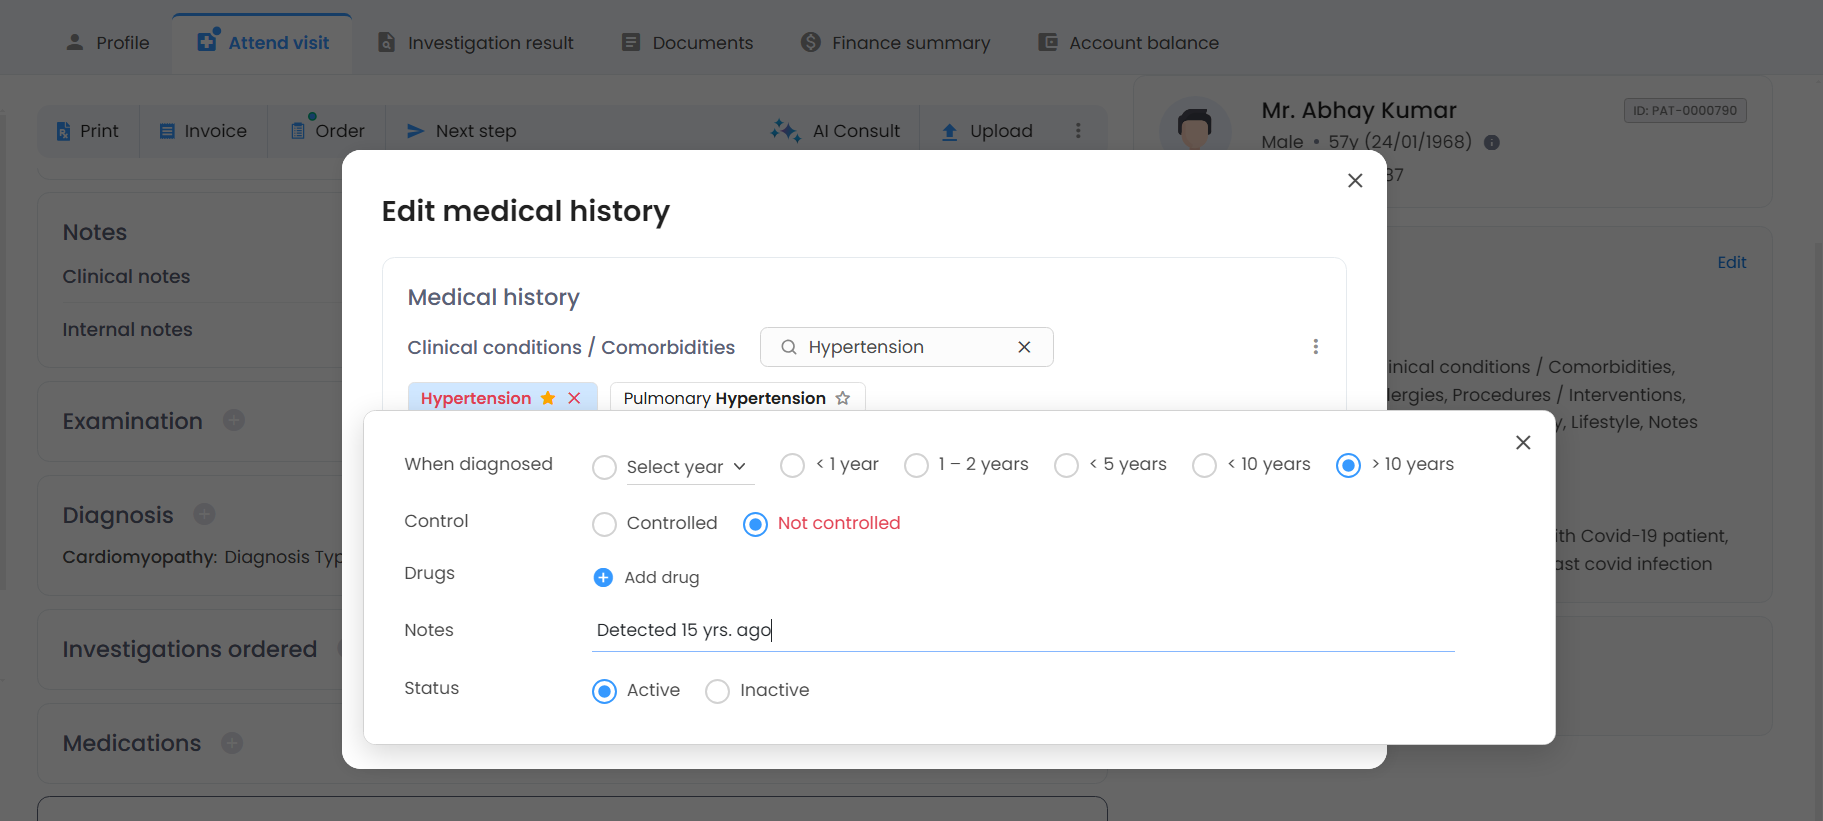Star the Pulmonary Hypertension tag

click(843, 398)
